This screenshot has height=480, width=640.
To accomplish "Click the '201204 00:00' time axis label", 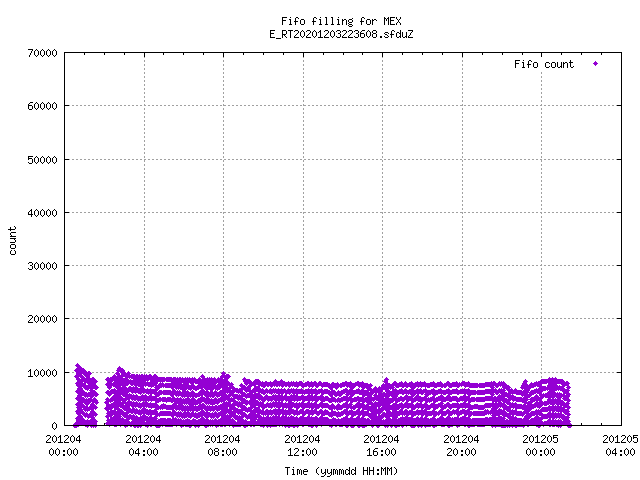I will click(x=63, y=445).
